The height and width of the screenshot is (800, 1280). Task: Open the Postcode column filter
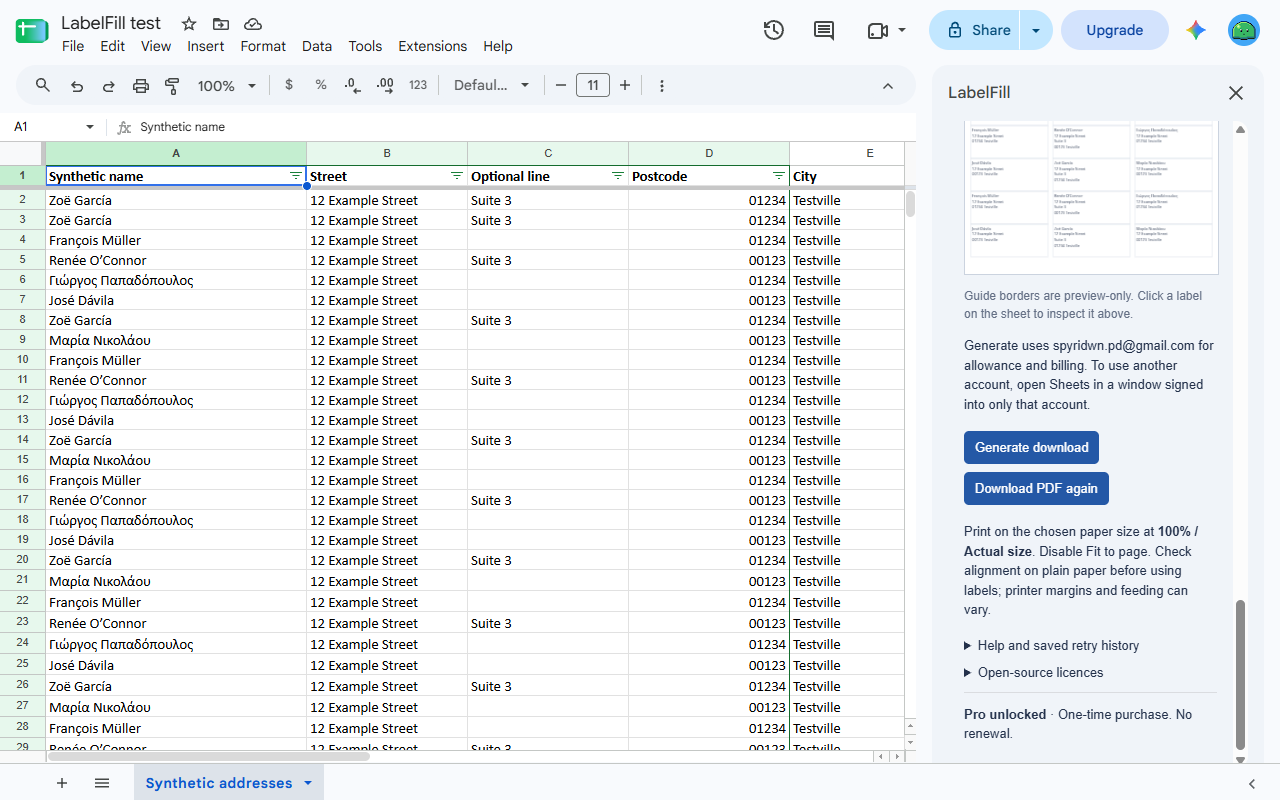778,175
